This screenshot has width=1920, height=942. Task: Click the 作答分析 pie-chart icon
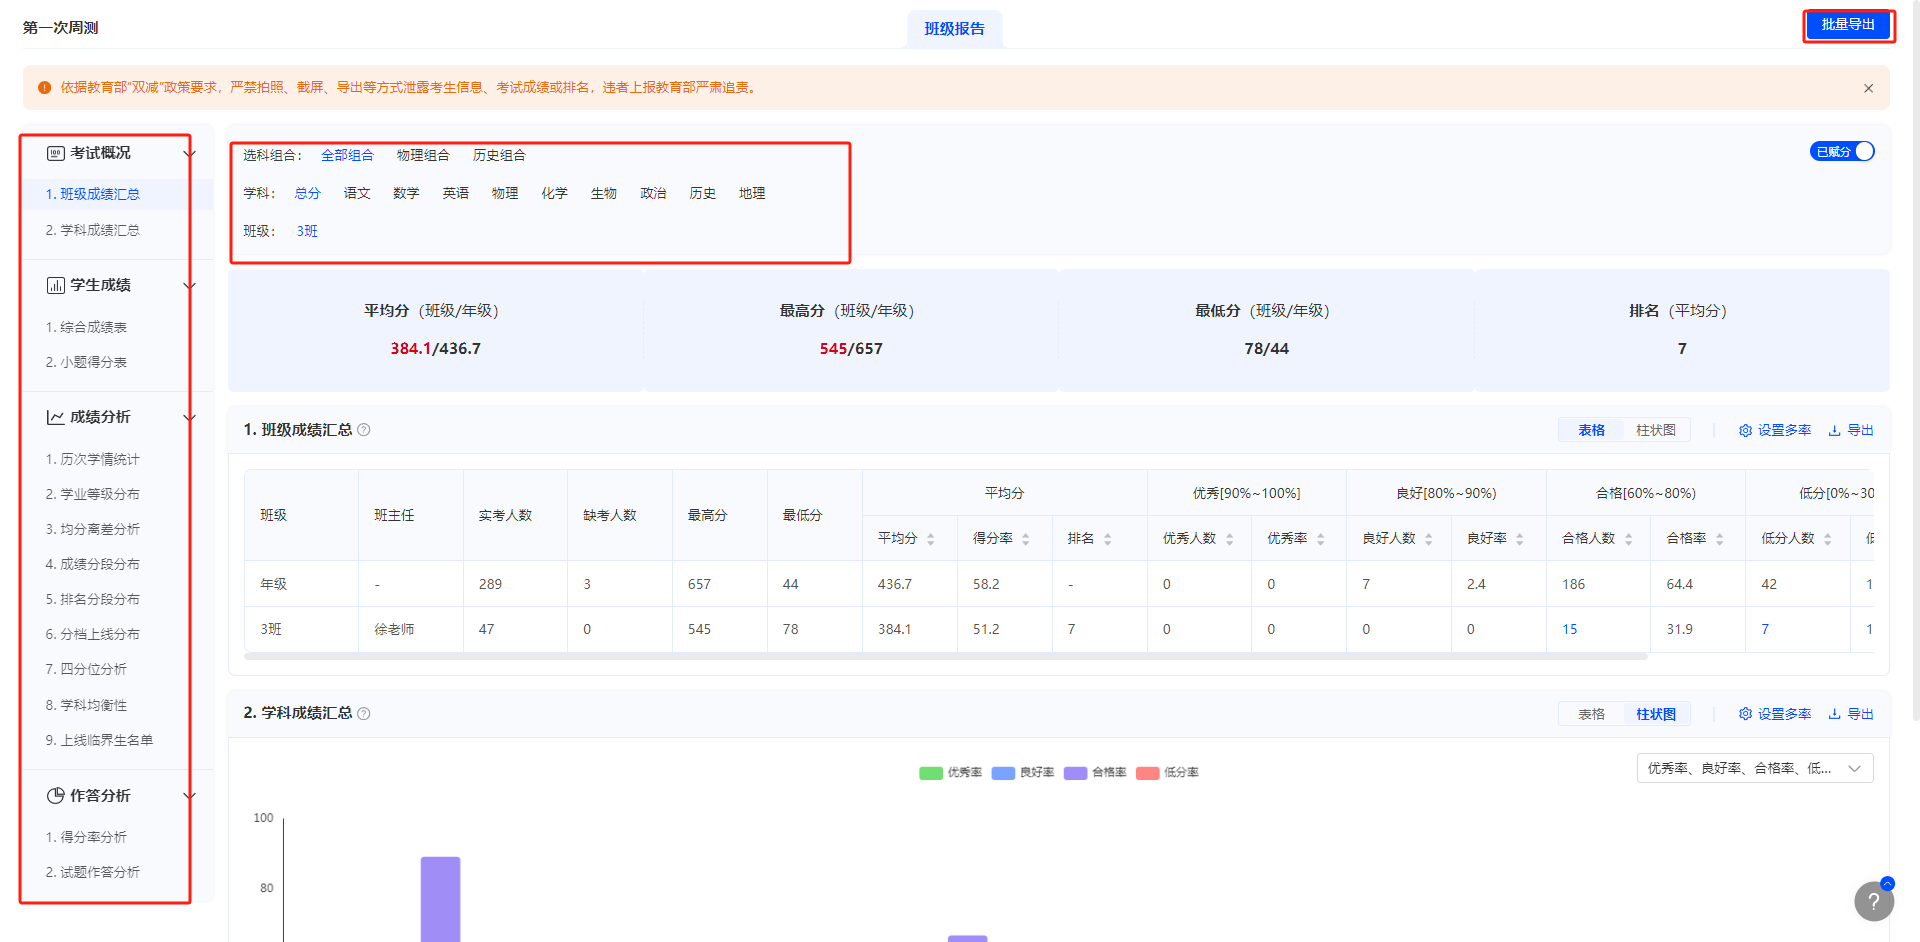(x=56, y=796)
